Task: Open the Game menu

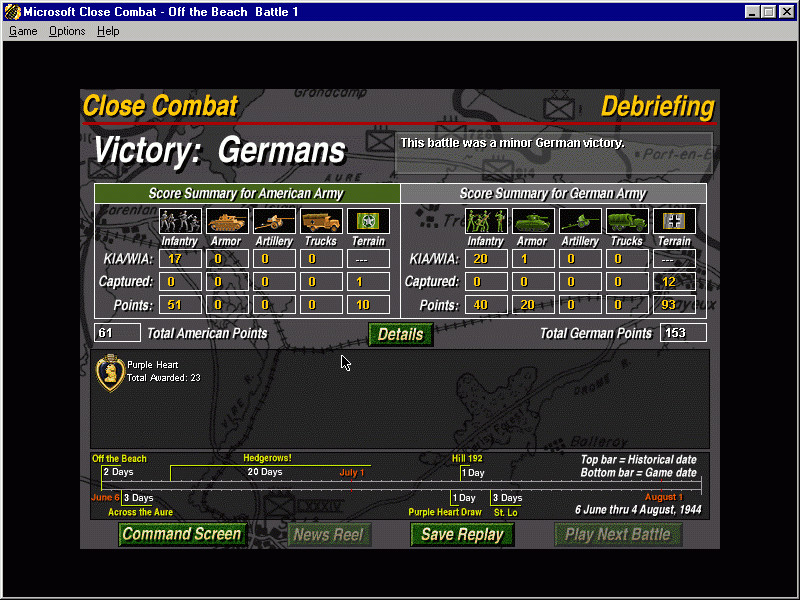Action: [x=23, y=31]
